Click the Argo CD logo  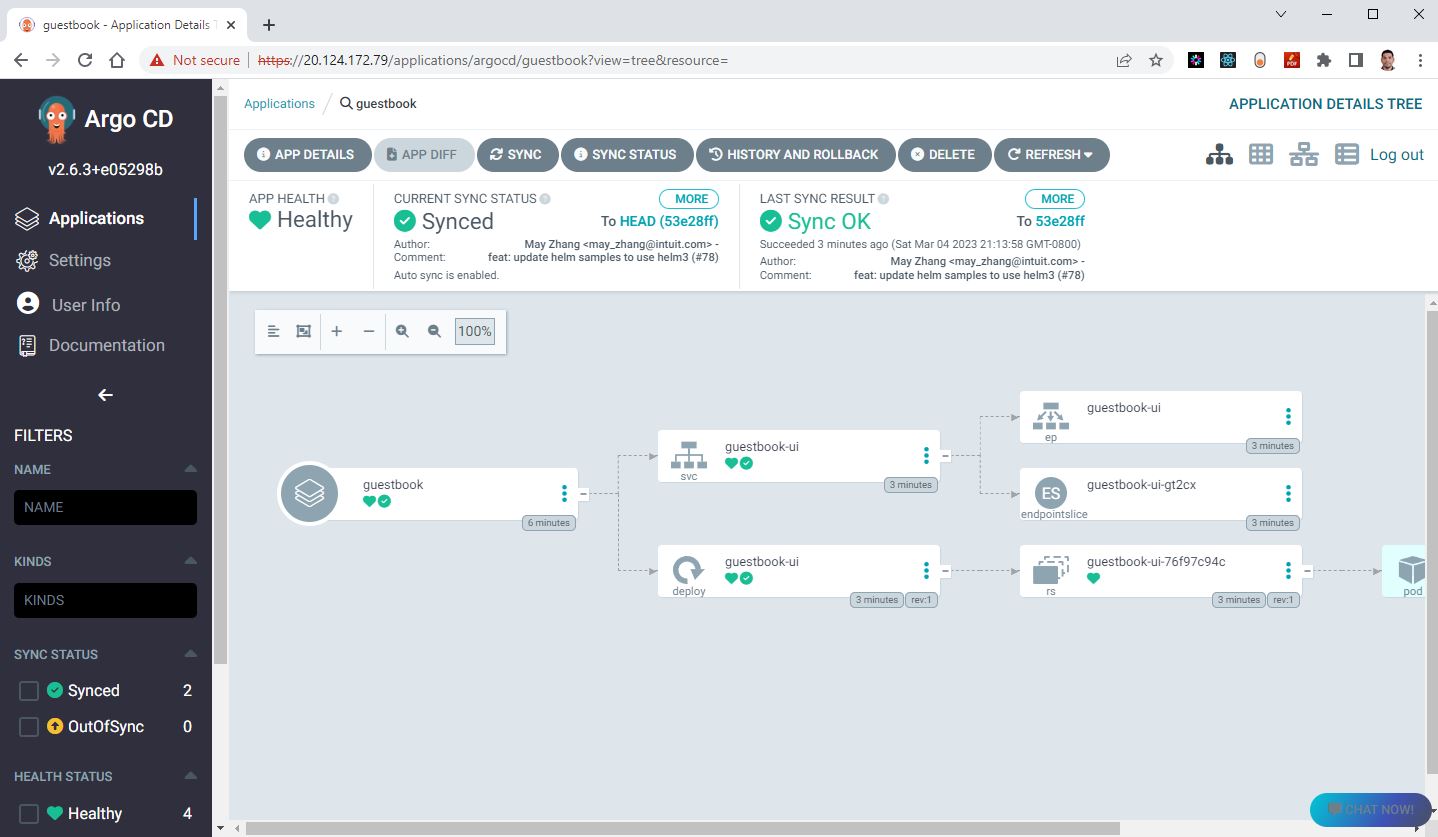[x=57, y=119]
